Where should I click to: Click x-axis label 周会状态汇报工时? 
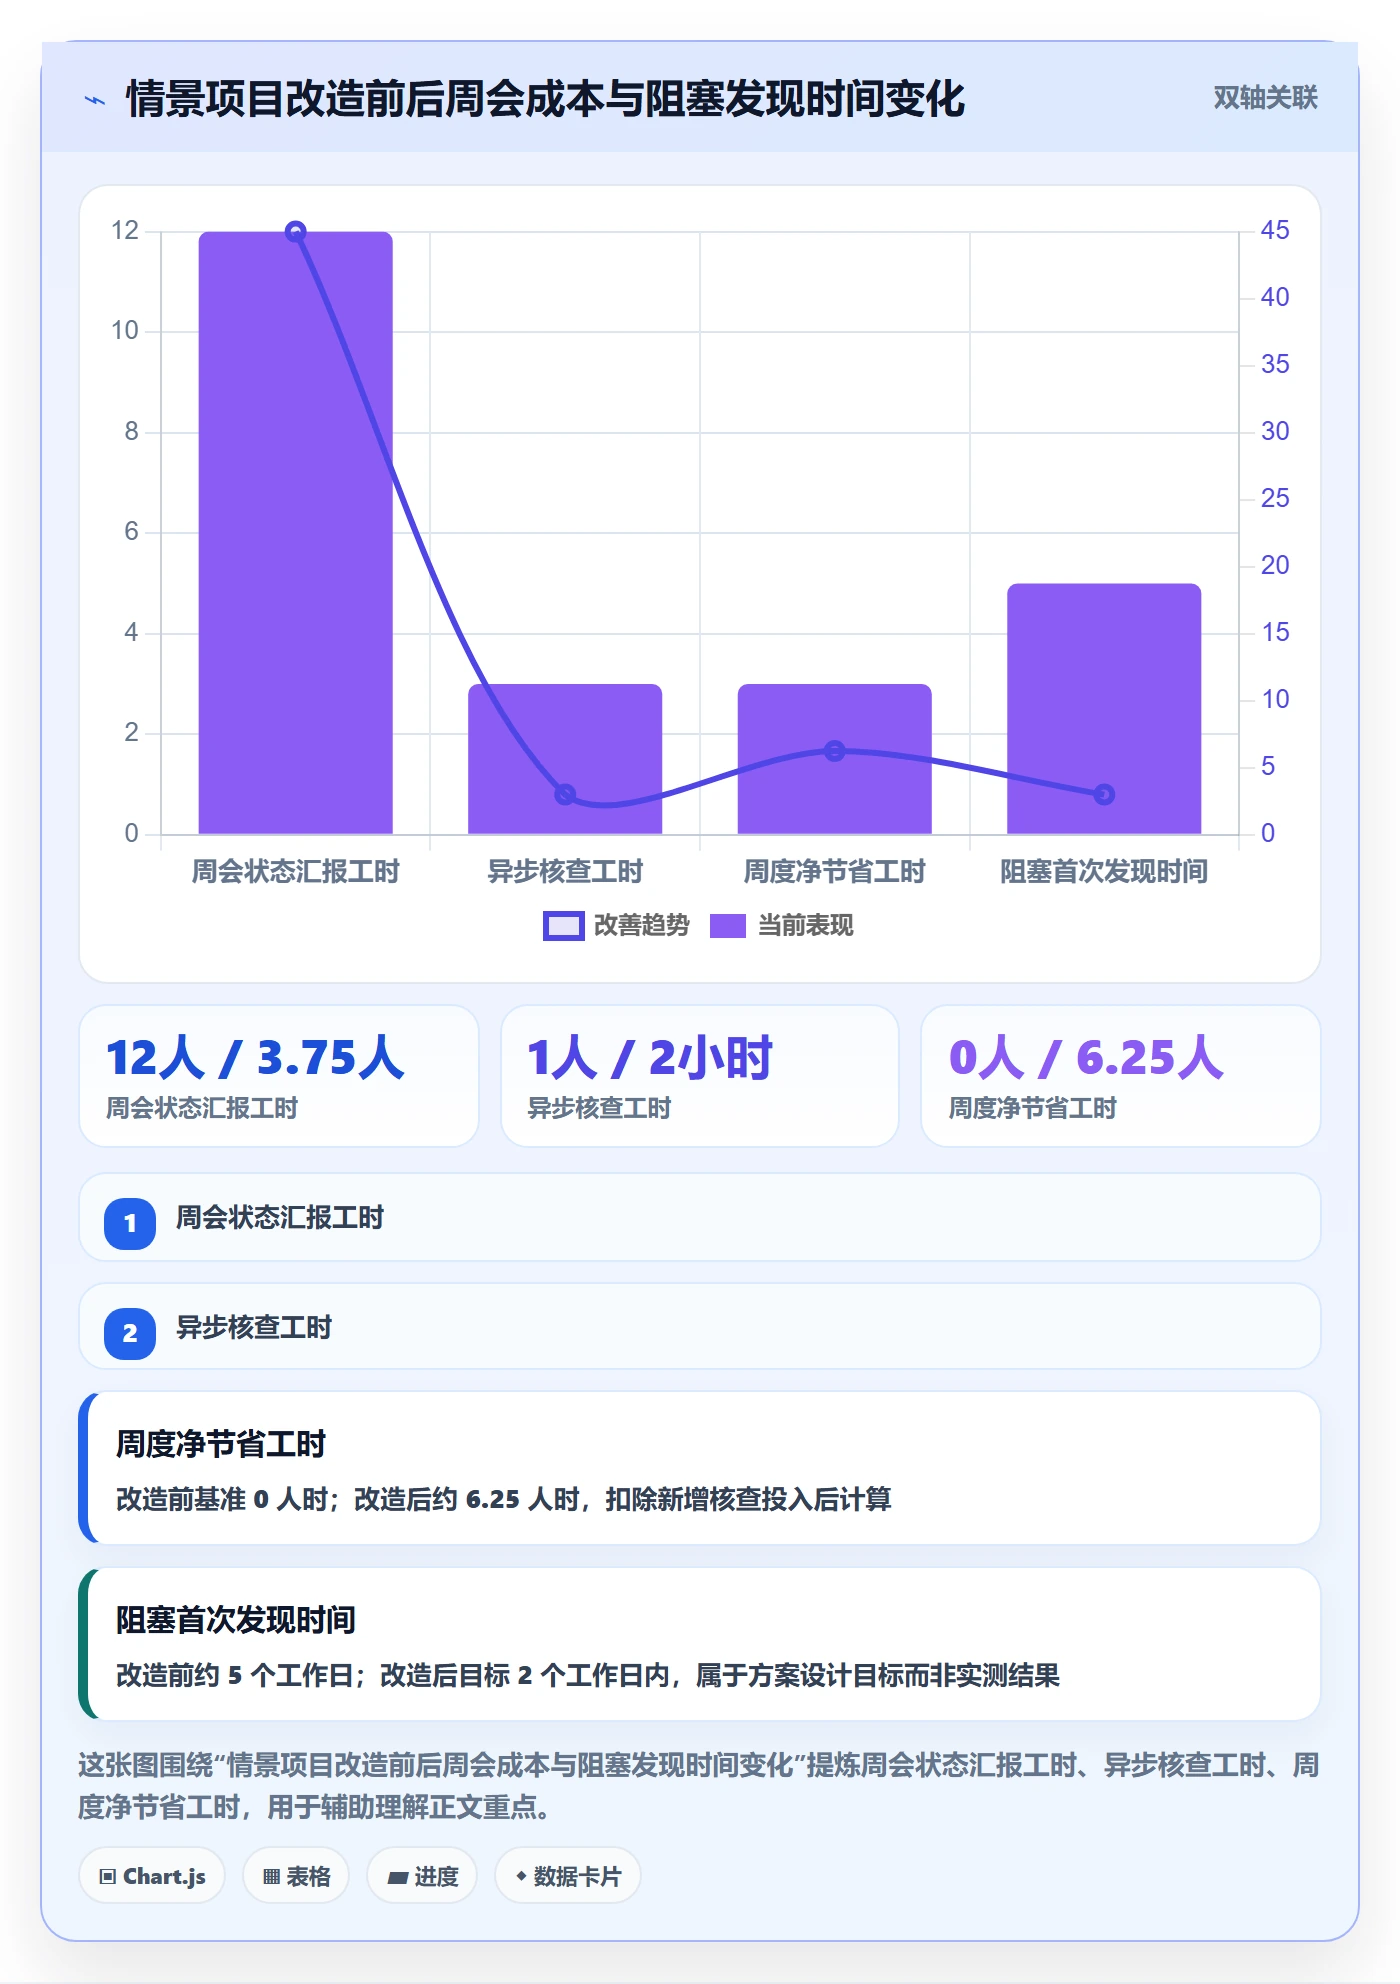(296, 872)
